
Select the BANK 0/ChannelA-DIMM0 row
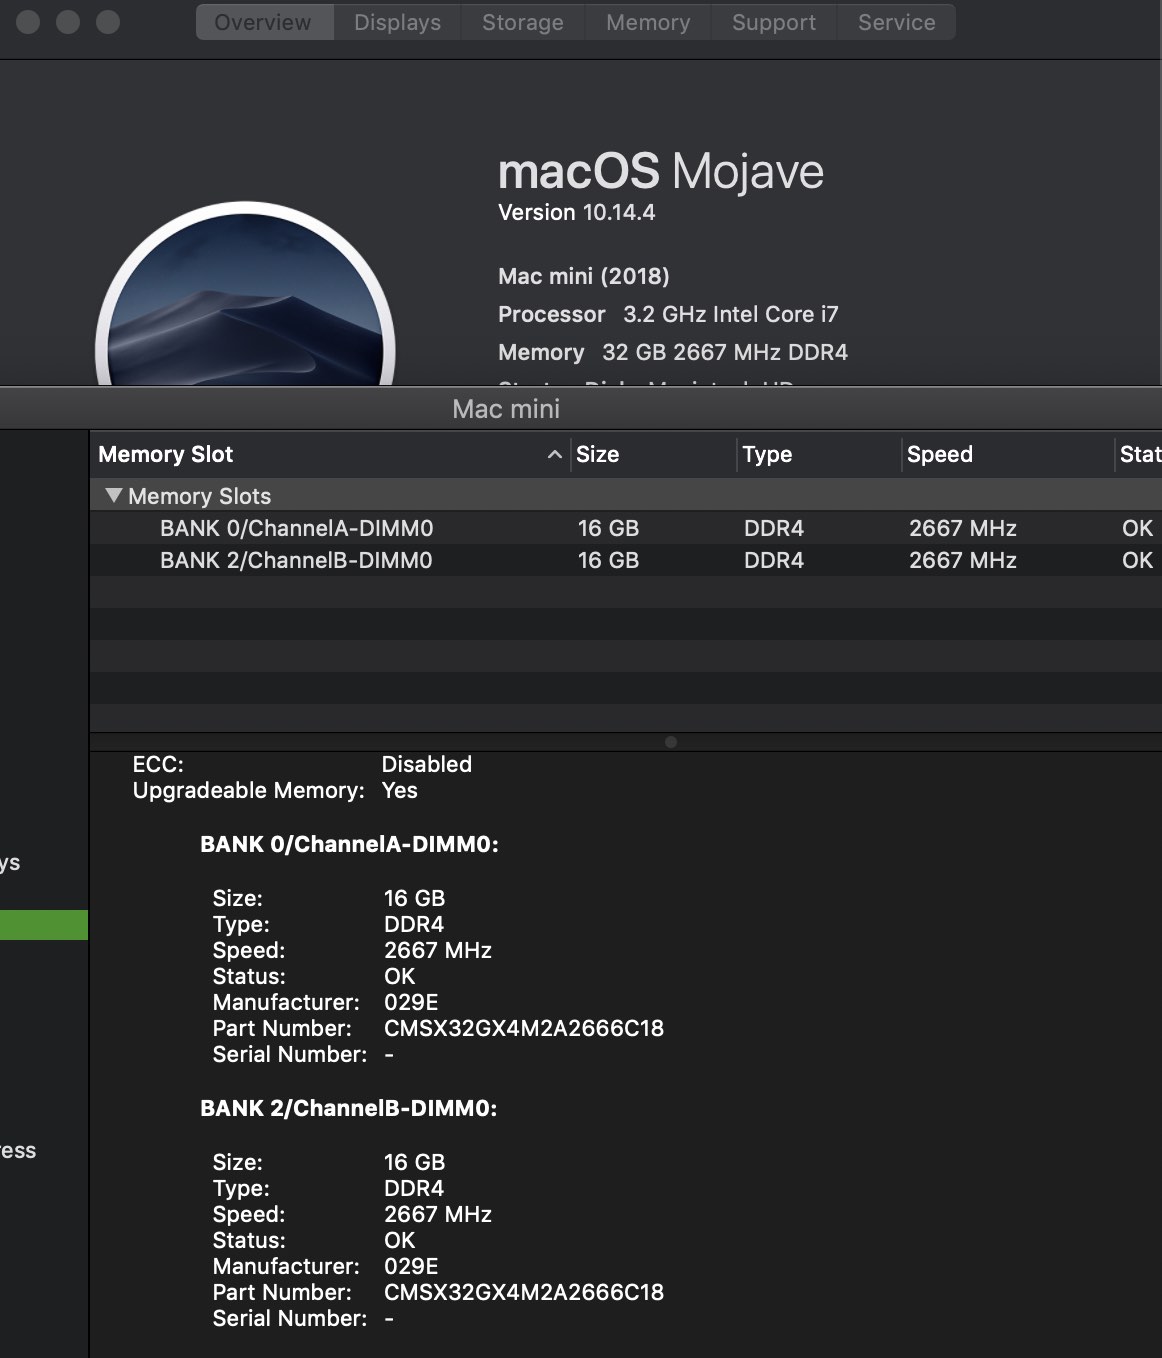tap(626, 528)
